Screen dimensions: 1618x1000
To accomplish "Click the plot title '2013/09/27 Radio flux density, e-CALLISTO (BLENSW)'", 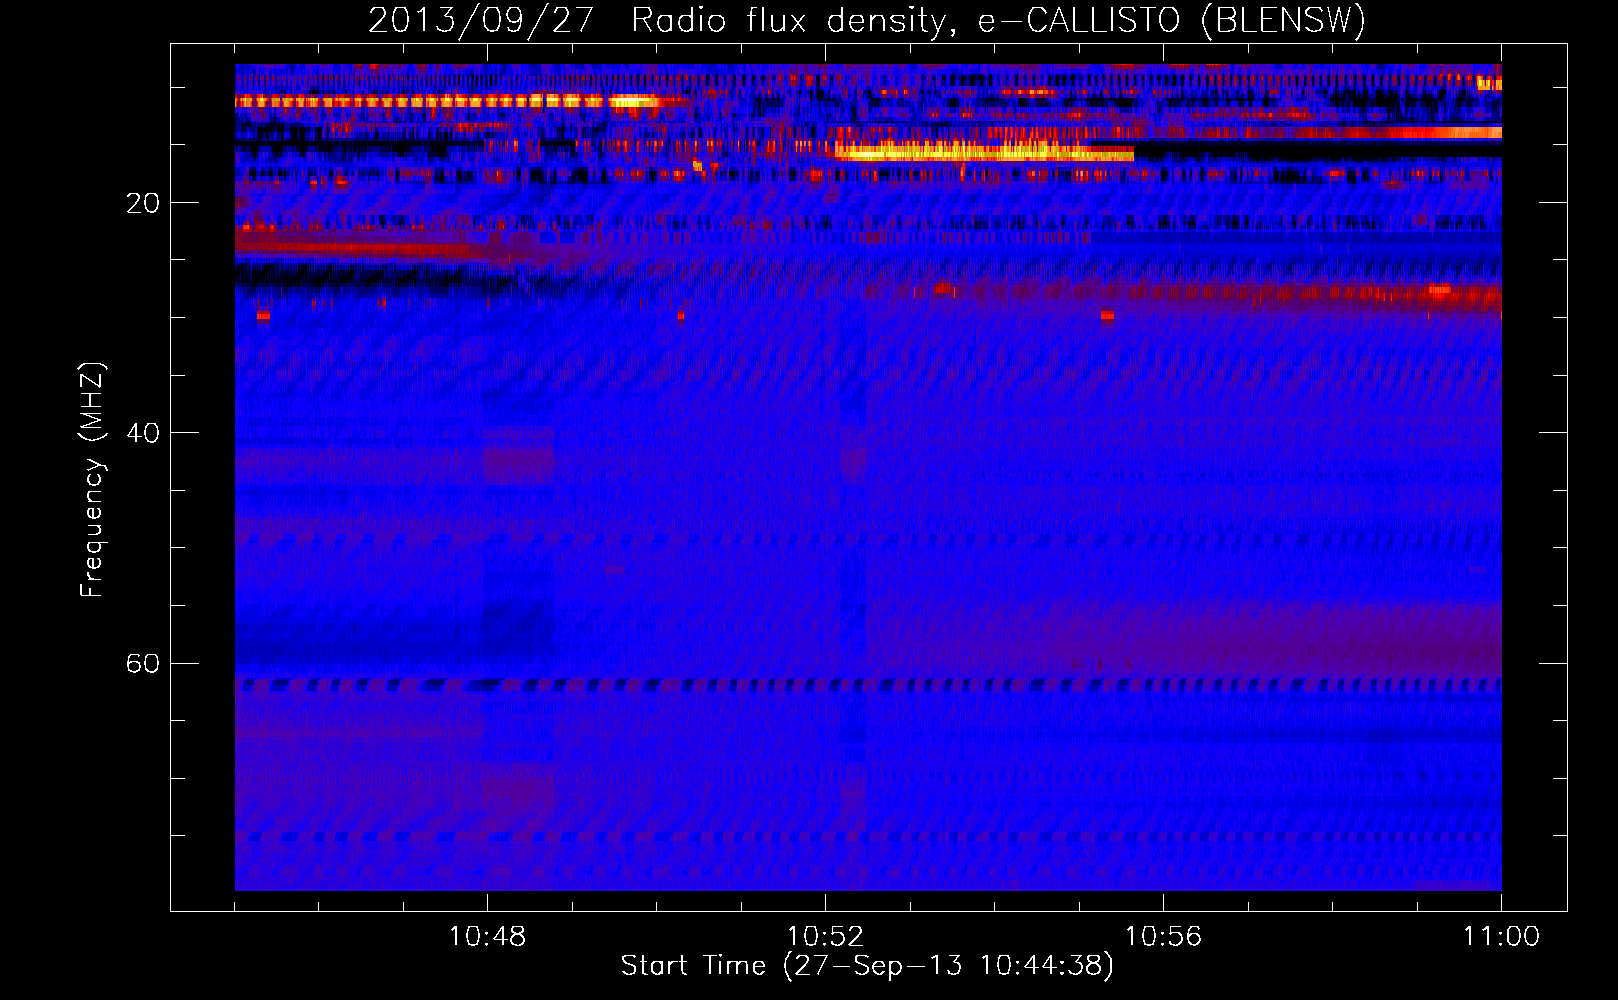I will click(867, 20).
